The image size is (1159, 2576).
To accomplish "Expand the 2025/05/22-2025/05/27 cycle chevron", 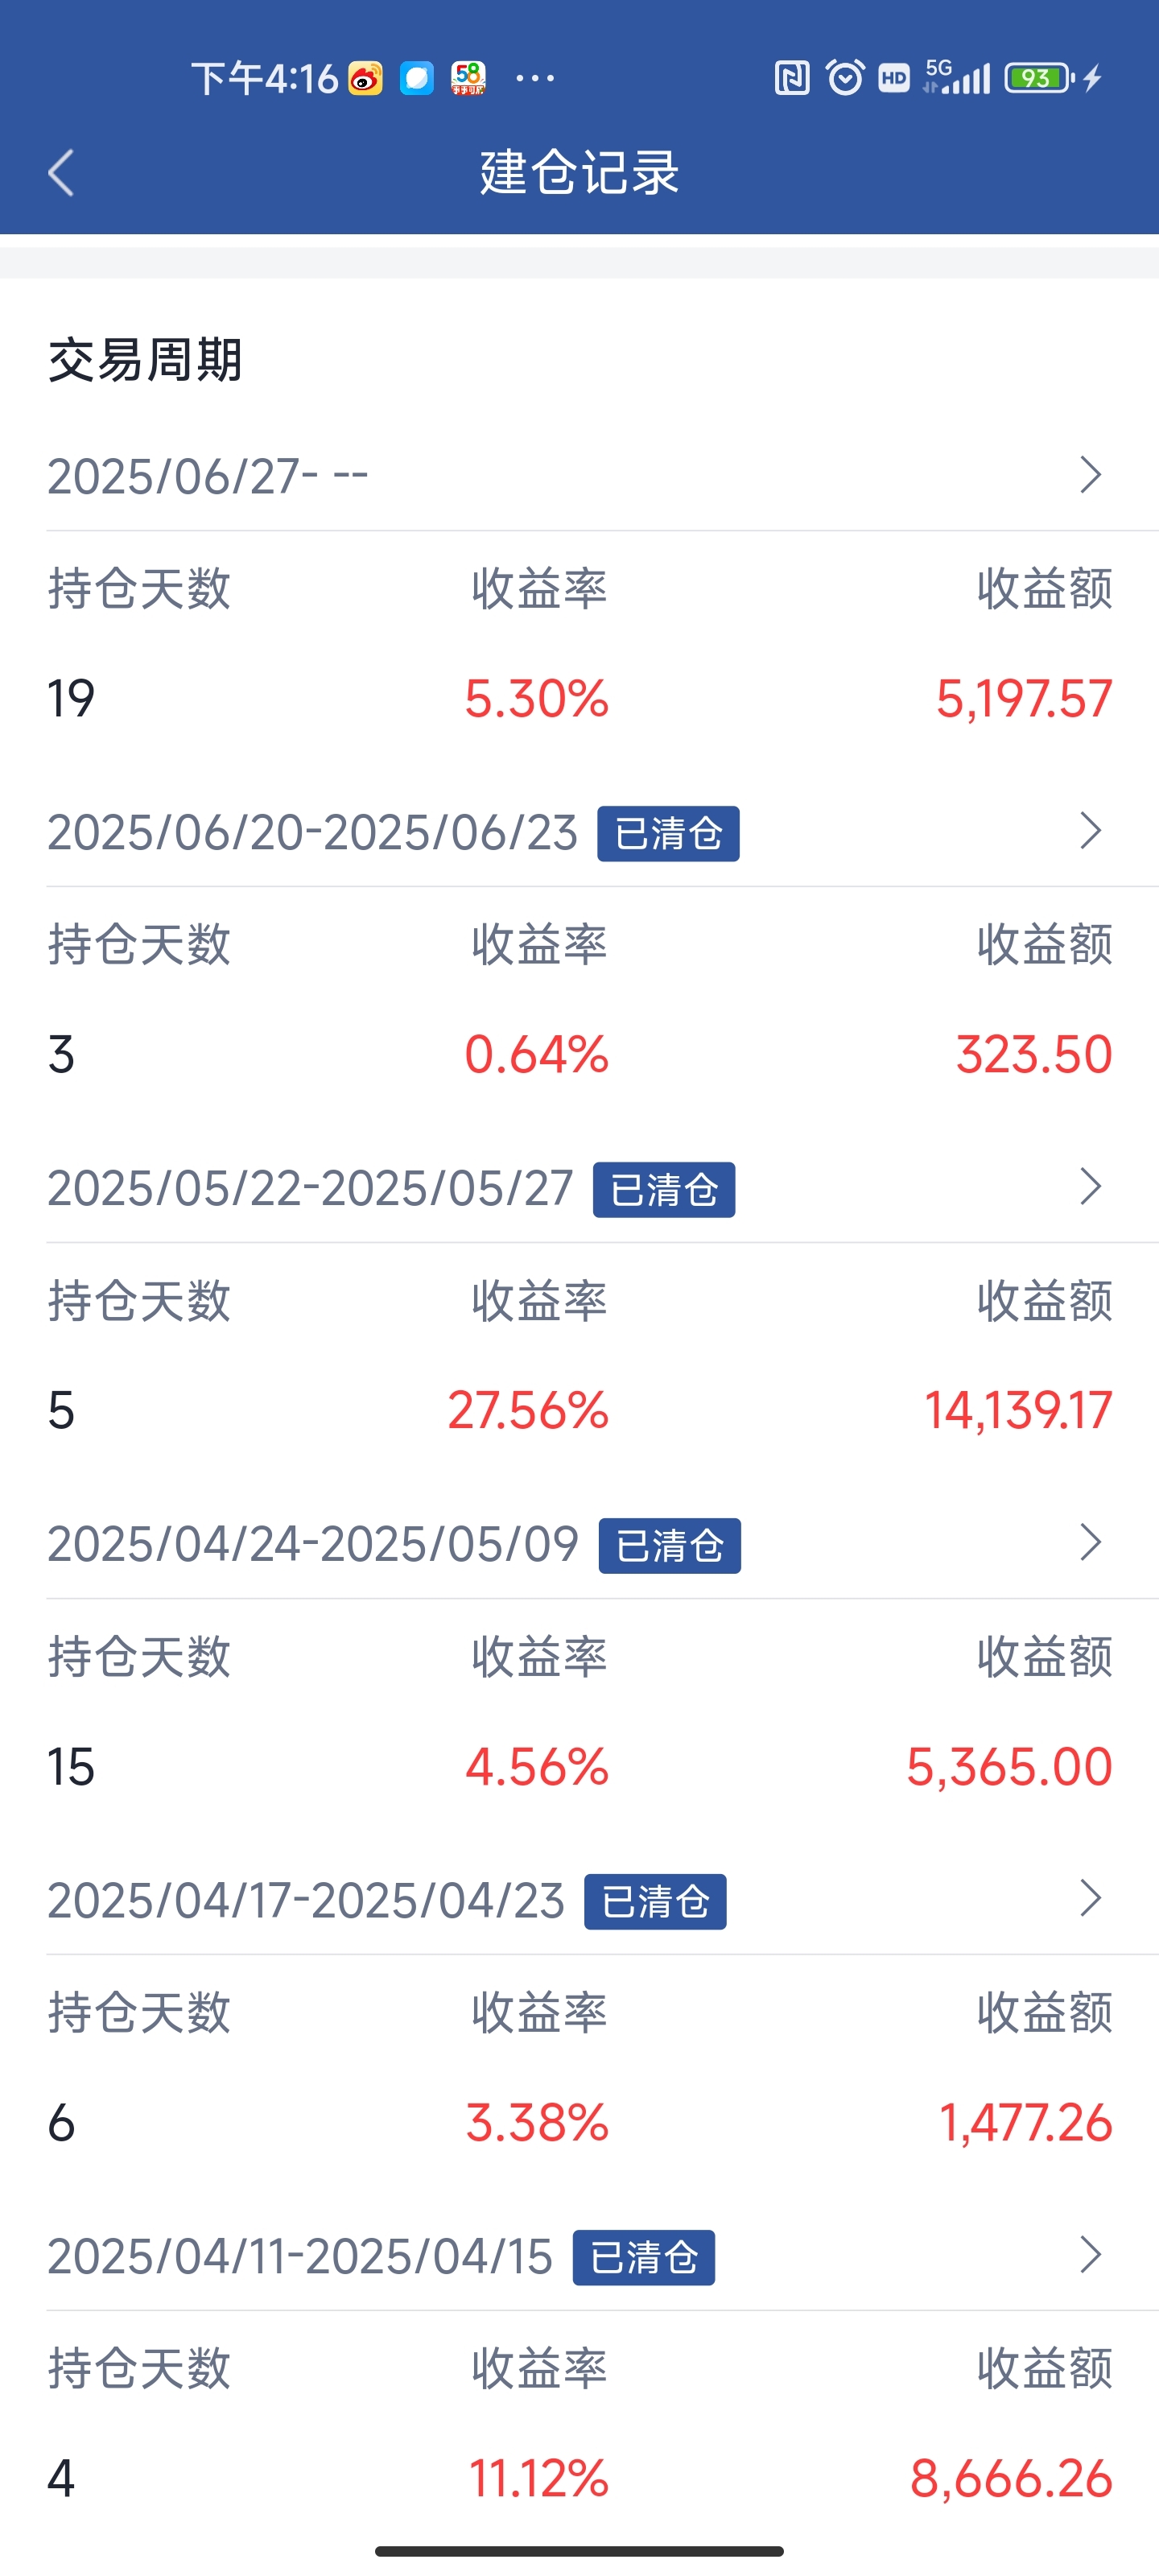I will coord(1090,1187).
